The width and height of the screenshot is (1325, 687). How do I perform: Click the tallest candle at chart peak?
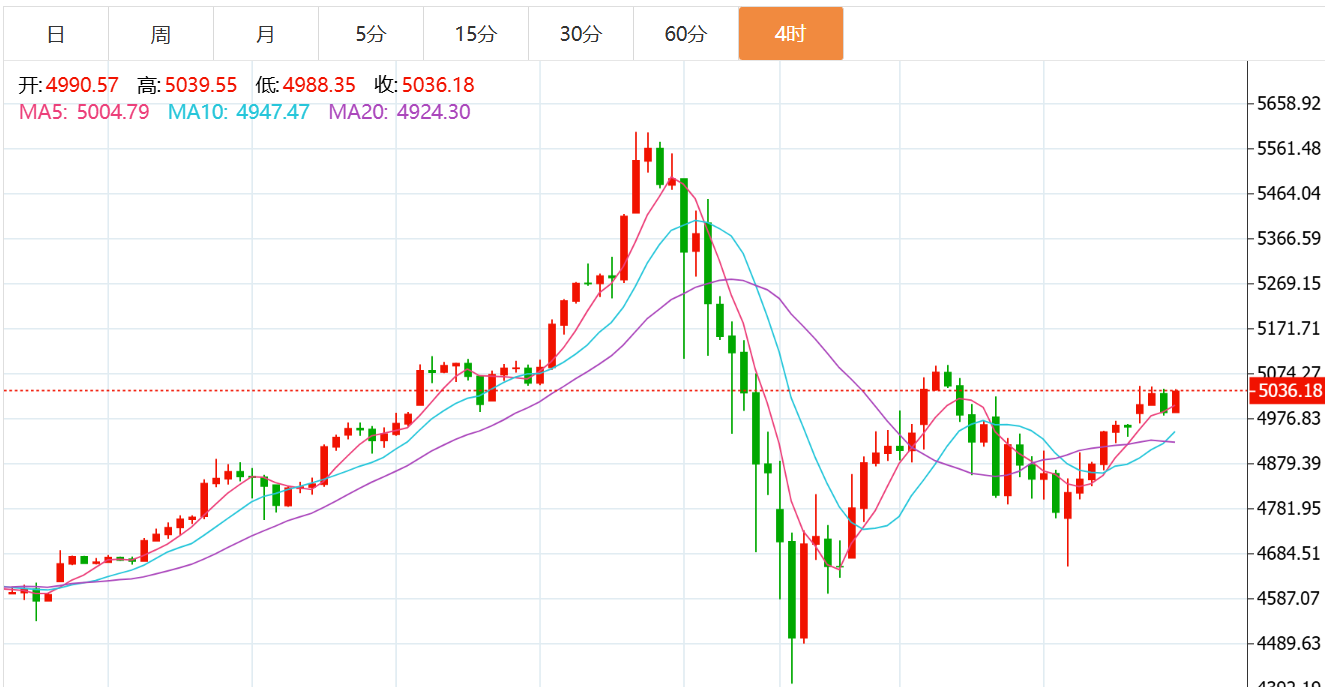click(x=635, y=186)
